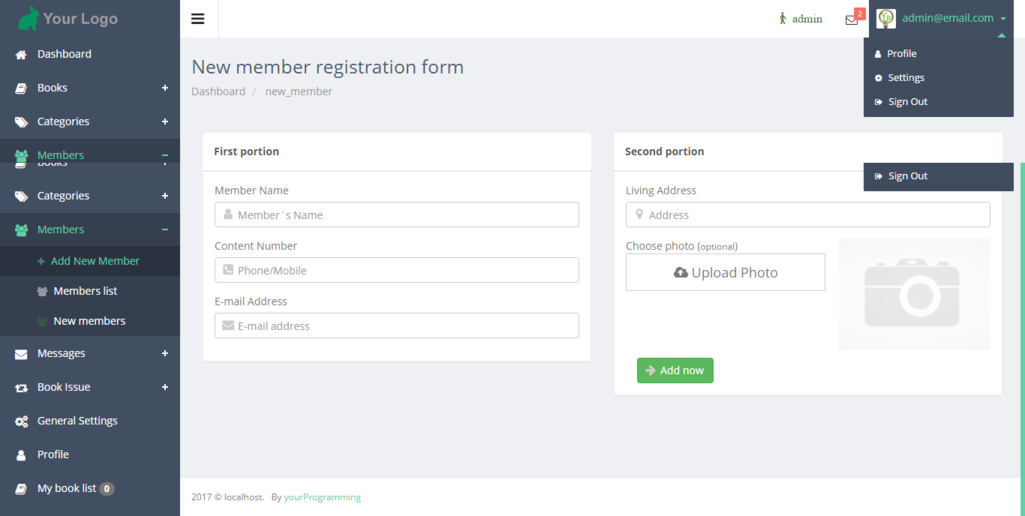Click the Book Issue exchange icon
The height and width of the screenshot is (516, 1025).
click(x=21, y=387)
